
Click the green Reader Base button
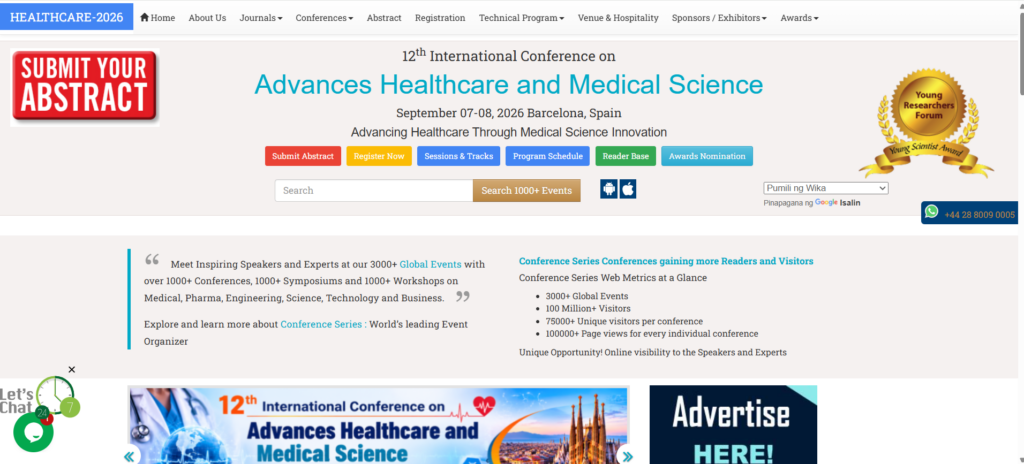point(626,156)
